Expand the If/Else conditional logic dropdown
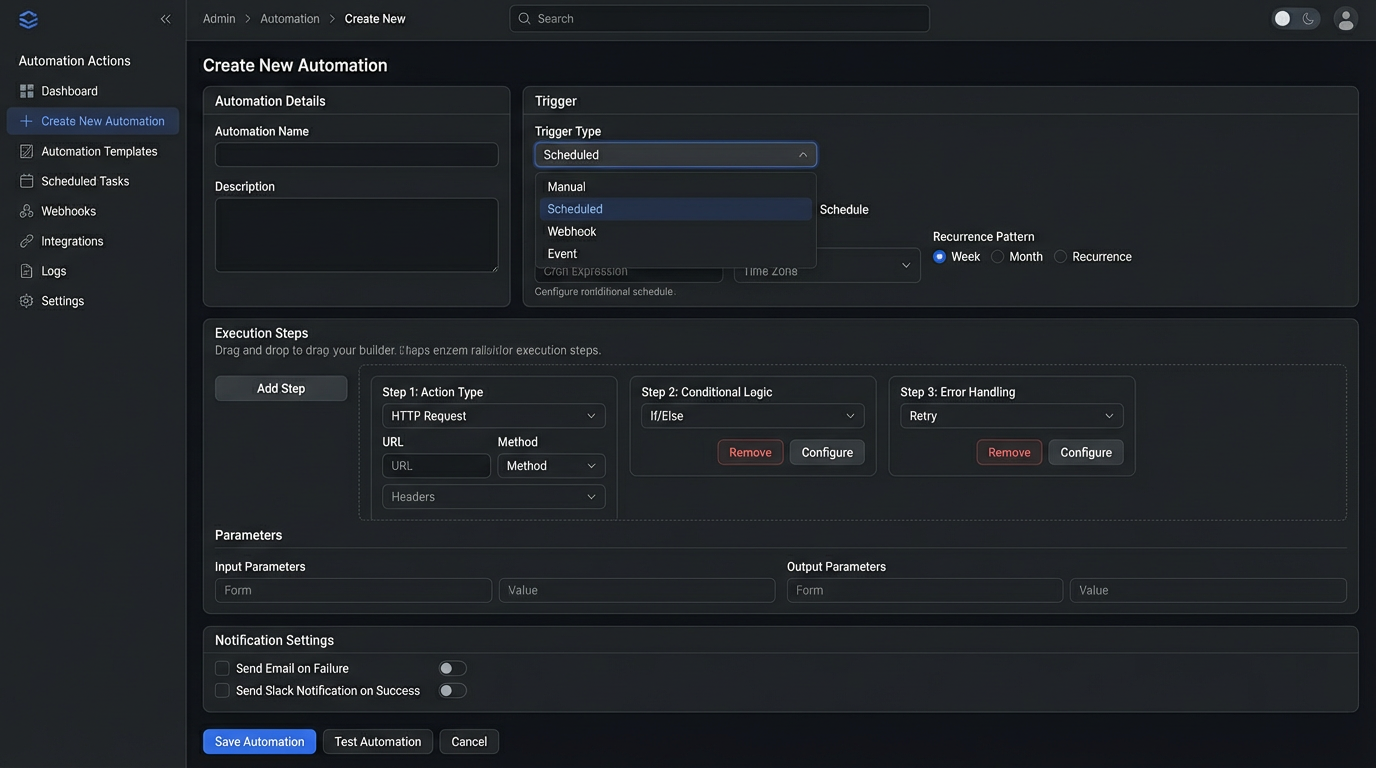The width and height of the screenshot is (1376, 768). click(x=752, y=416)
